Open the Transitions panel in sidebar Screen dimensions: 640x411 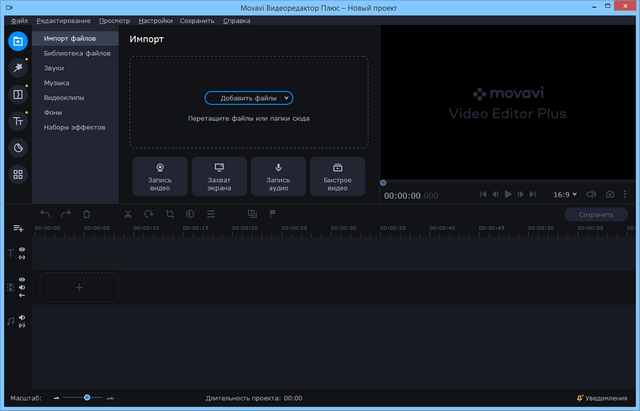click(x=17, y=94)
